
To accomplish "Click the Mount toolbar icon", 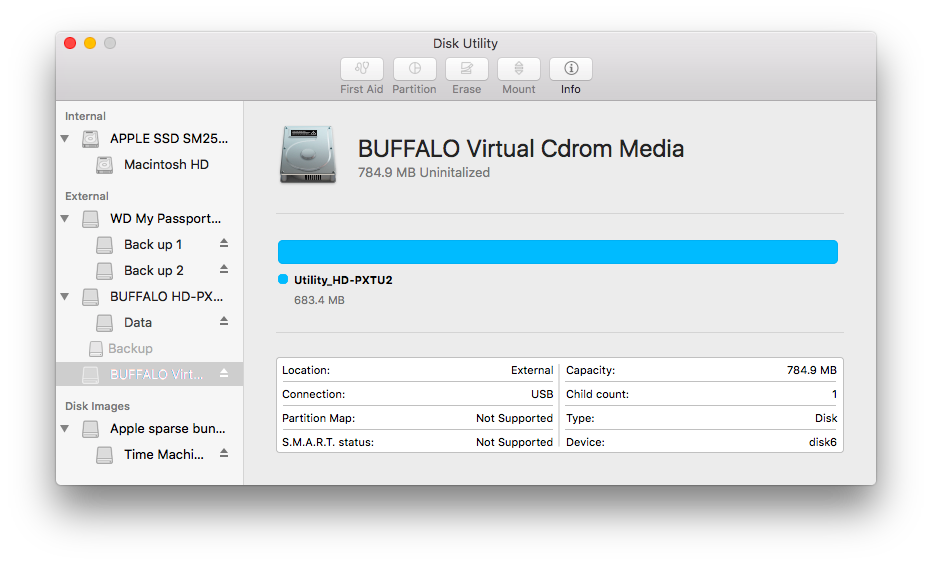I will pos(518,69).
